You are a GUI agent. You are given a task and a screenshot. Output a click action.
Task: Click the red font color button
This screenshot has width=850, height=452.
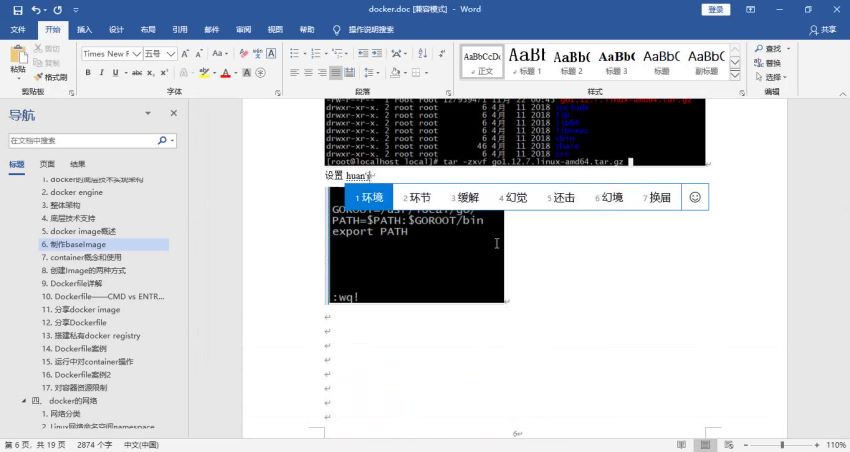pos(226,73)
